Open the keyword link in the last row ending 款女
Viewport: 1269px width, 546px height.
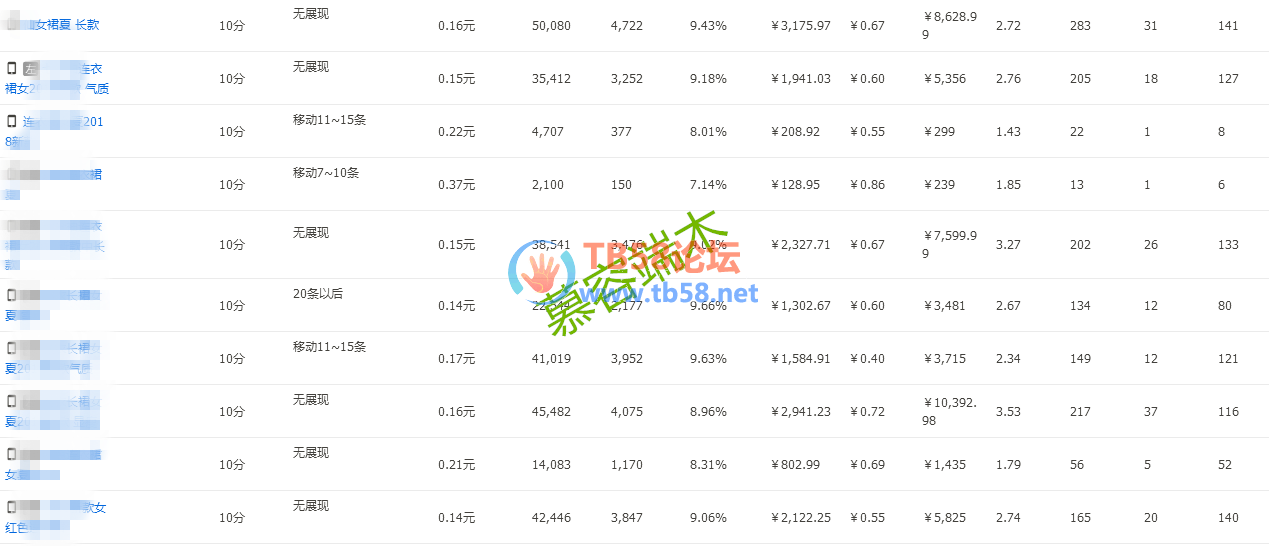[x=57, y=517]
